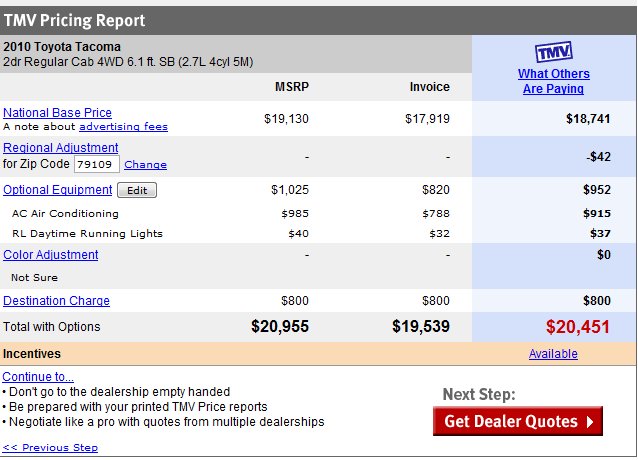Select the $952 optional equipment TMV value

[x=597, y=190]
